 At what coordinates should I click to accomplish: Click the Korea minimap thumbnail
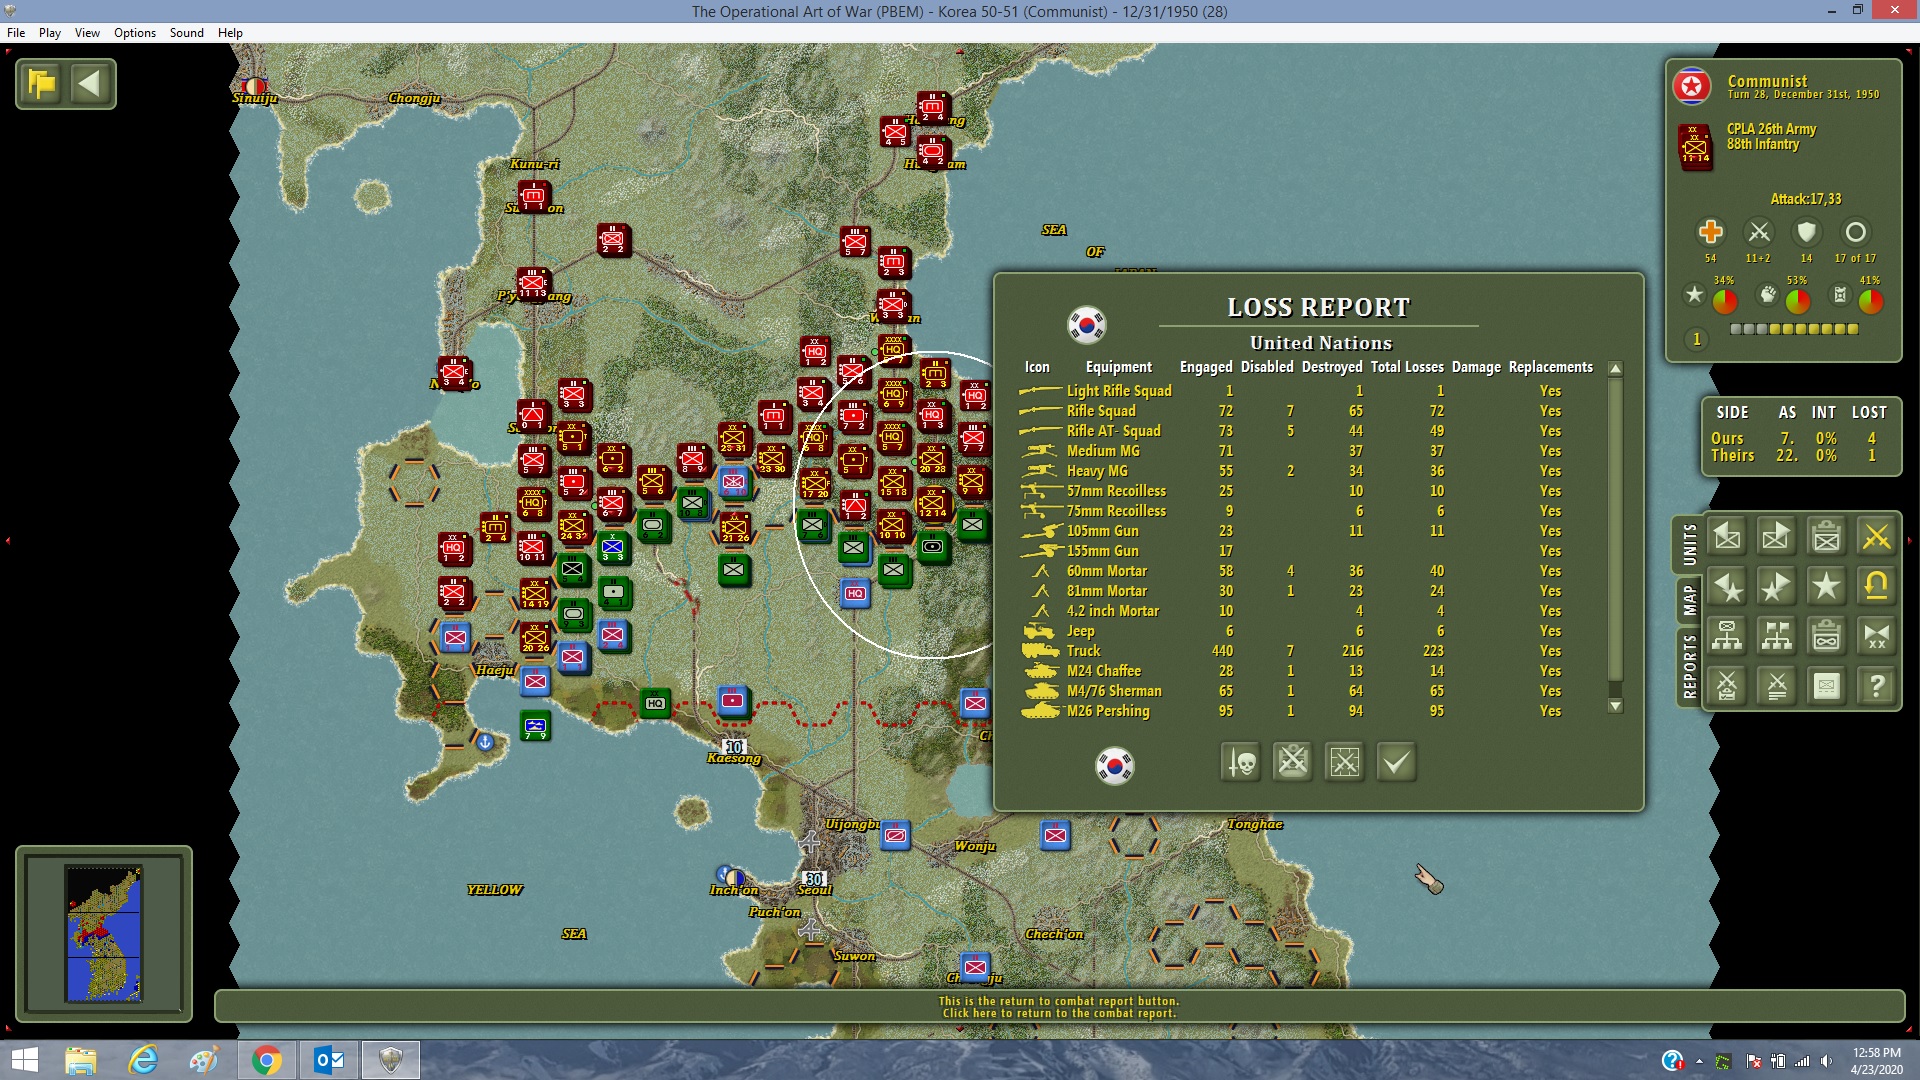pos(104,934)
